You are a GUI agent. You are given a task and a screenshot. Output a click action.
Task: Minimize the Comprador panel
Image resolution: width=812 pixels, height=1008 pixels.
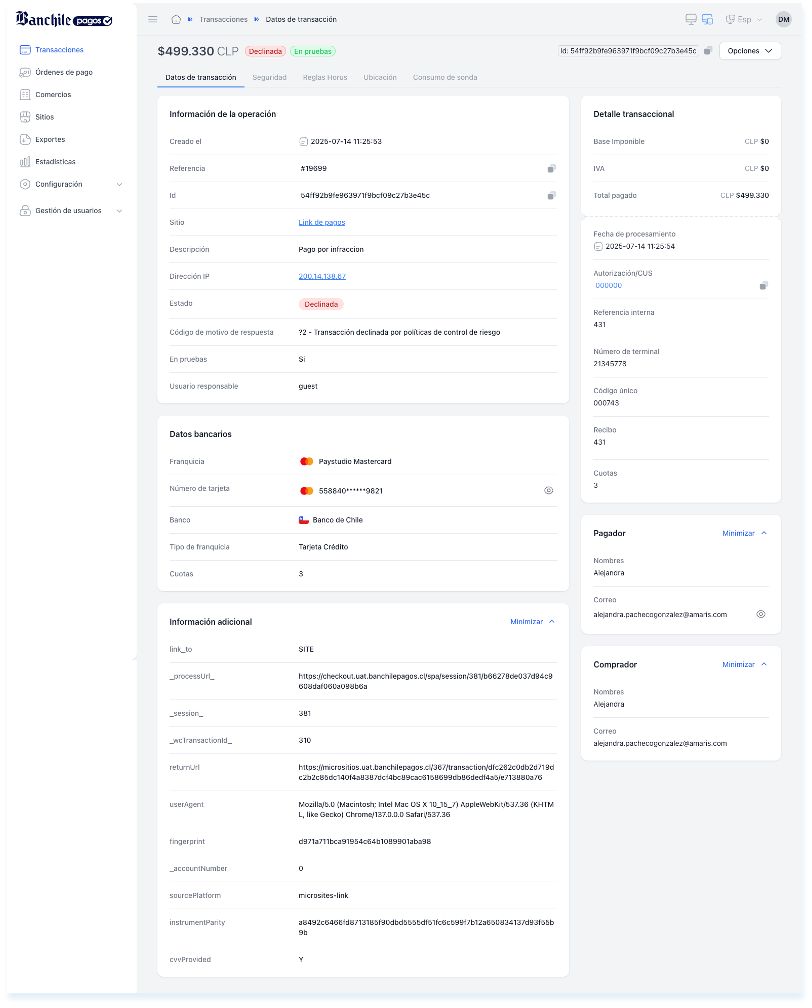pyautogui.click(x=744, y=665)
